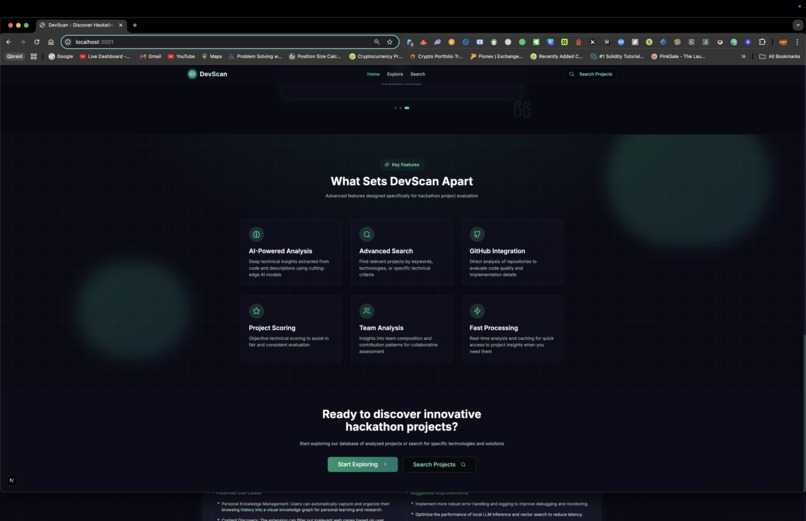The height and width of the screenshot is (521, 806).
Task: Open the Cryptocurrency Pr... bookmark
Action: coord(376,57)
